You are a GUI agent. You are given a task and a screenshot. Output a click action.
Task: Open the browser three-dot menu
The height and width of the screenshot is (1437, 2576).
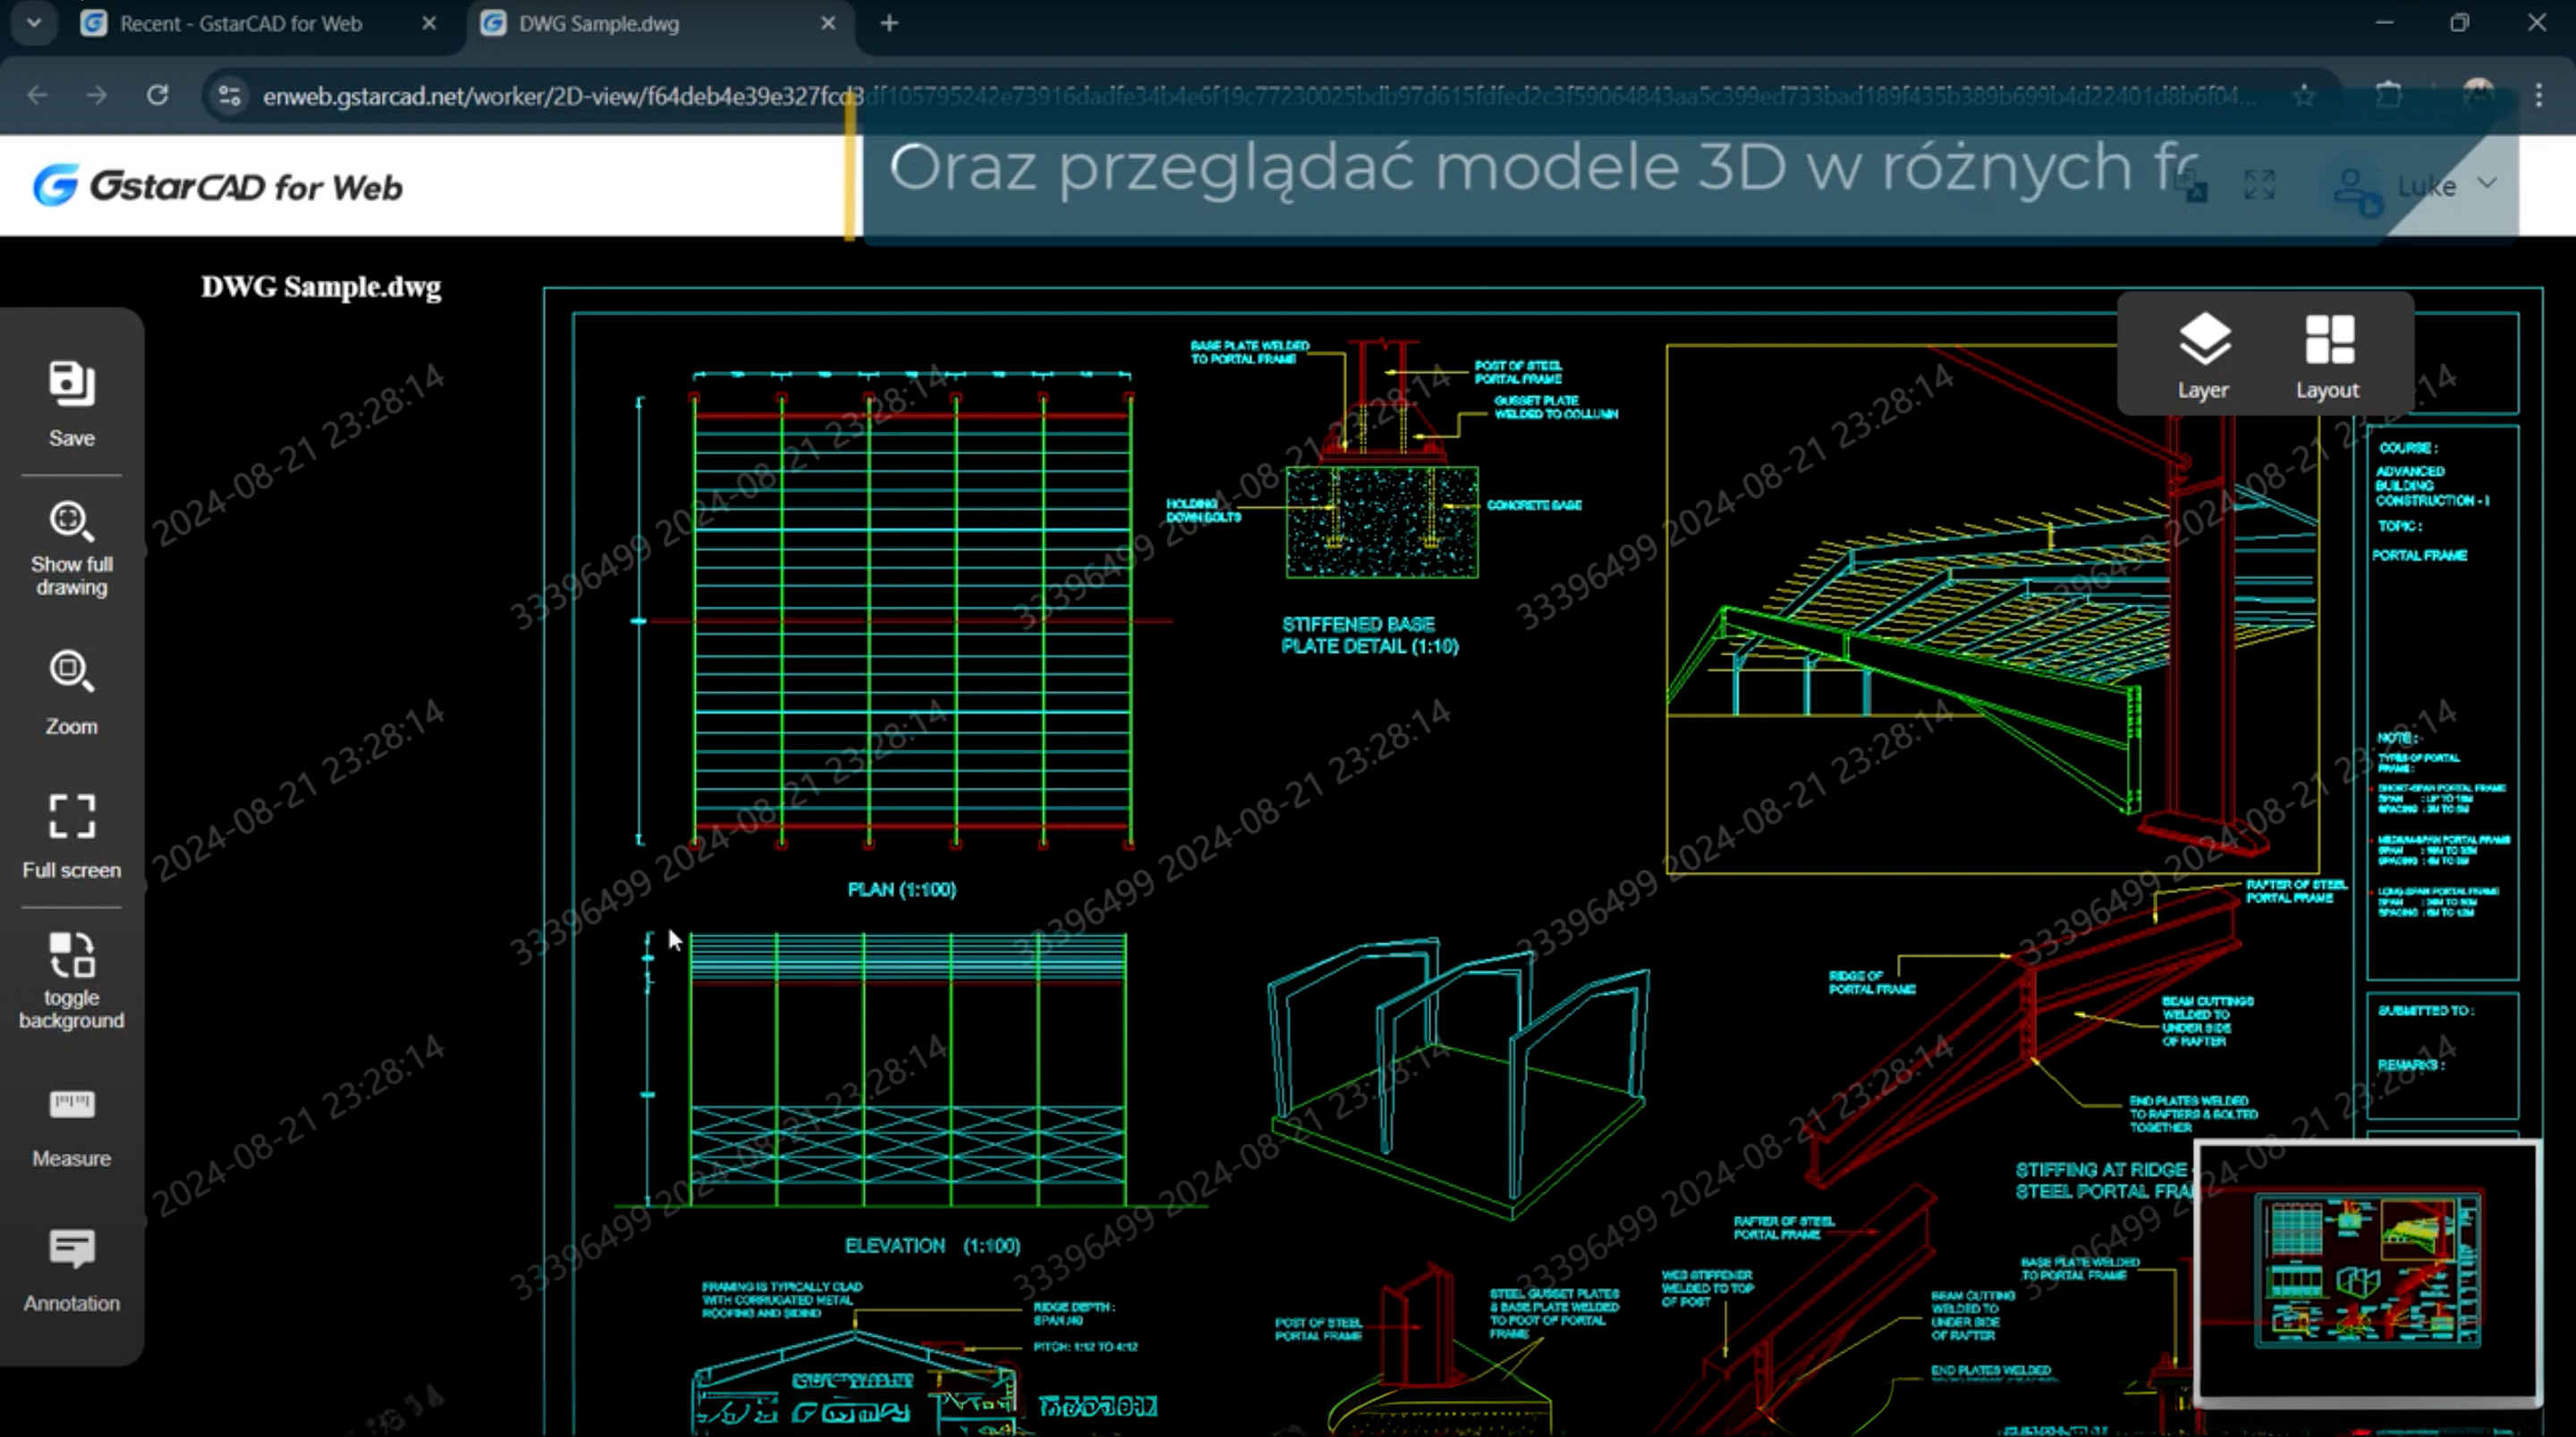(x=2539, y=95)
